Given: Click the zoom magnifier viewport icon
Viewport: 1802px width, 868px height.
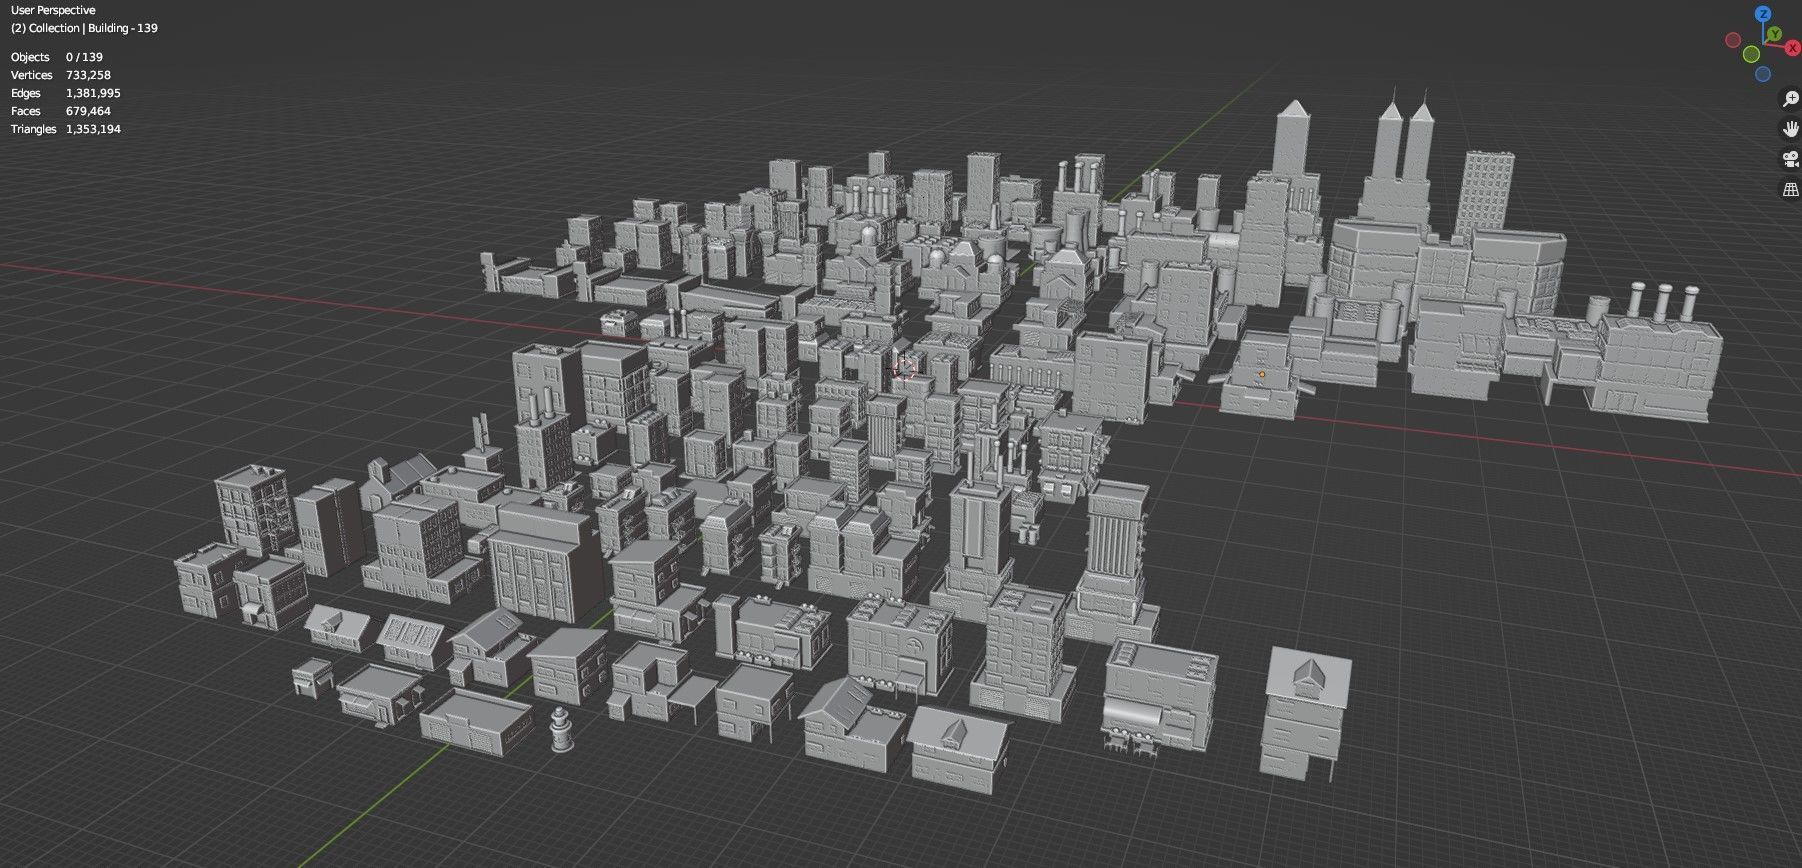Looking at the screenshot, I should (x=1791, y=99).
